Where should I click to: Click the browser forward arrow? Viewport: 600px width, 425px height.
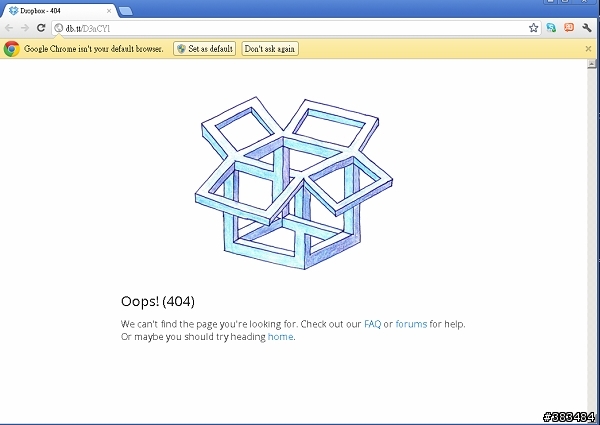[x=25, y=28]
